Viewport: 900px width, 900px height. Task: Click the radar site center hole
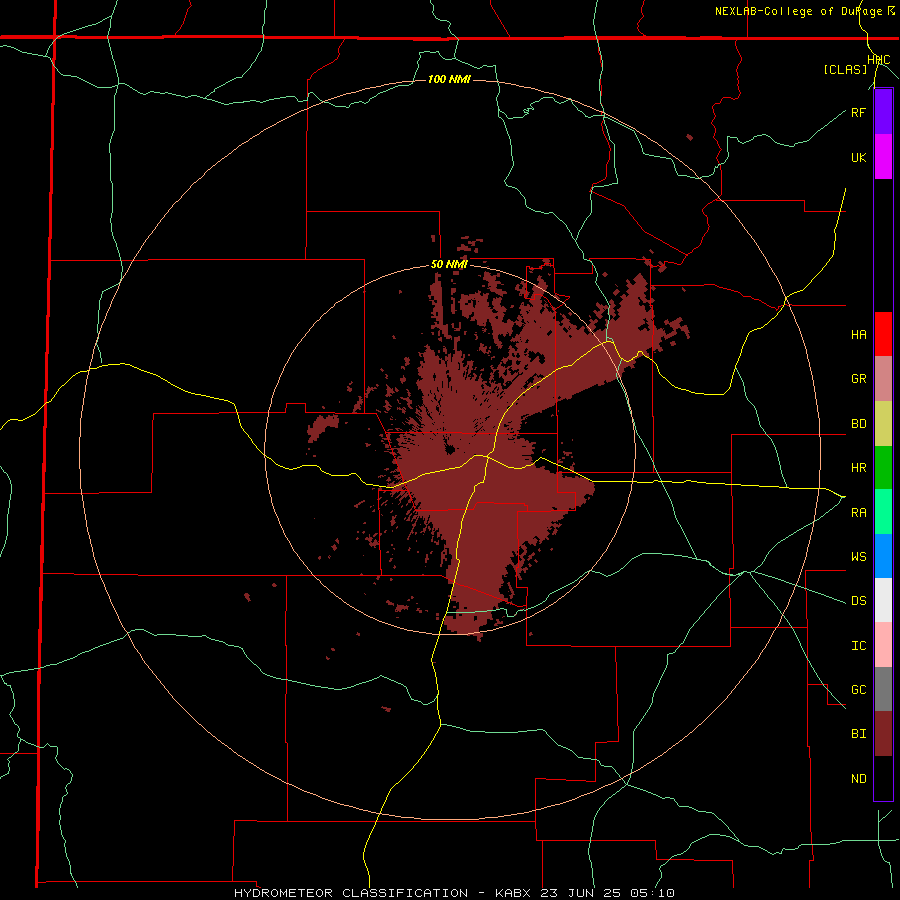pyautogui.click(x=450, y=449)
